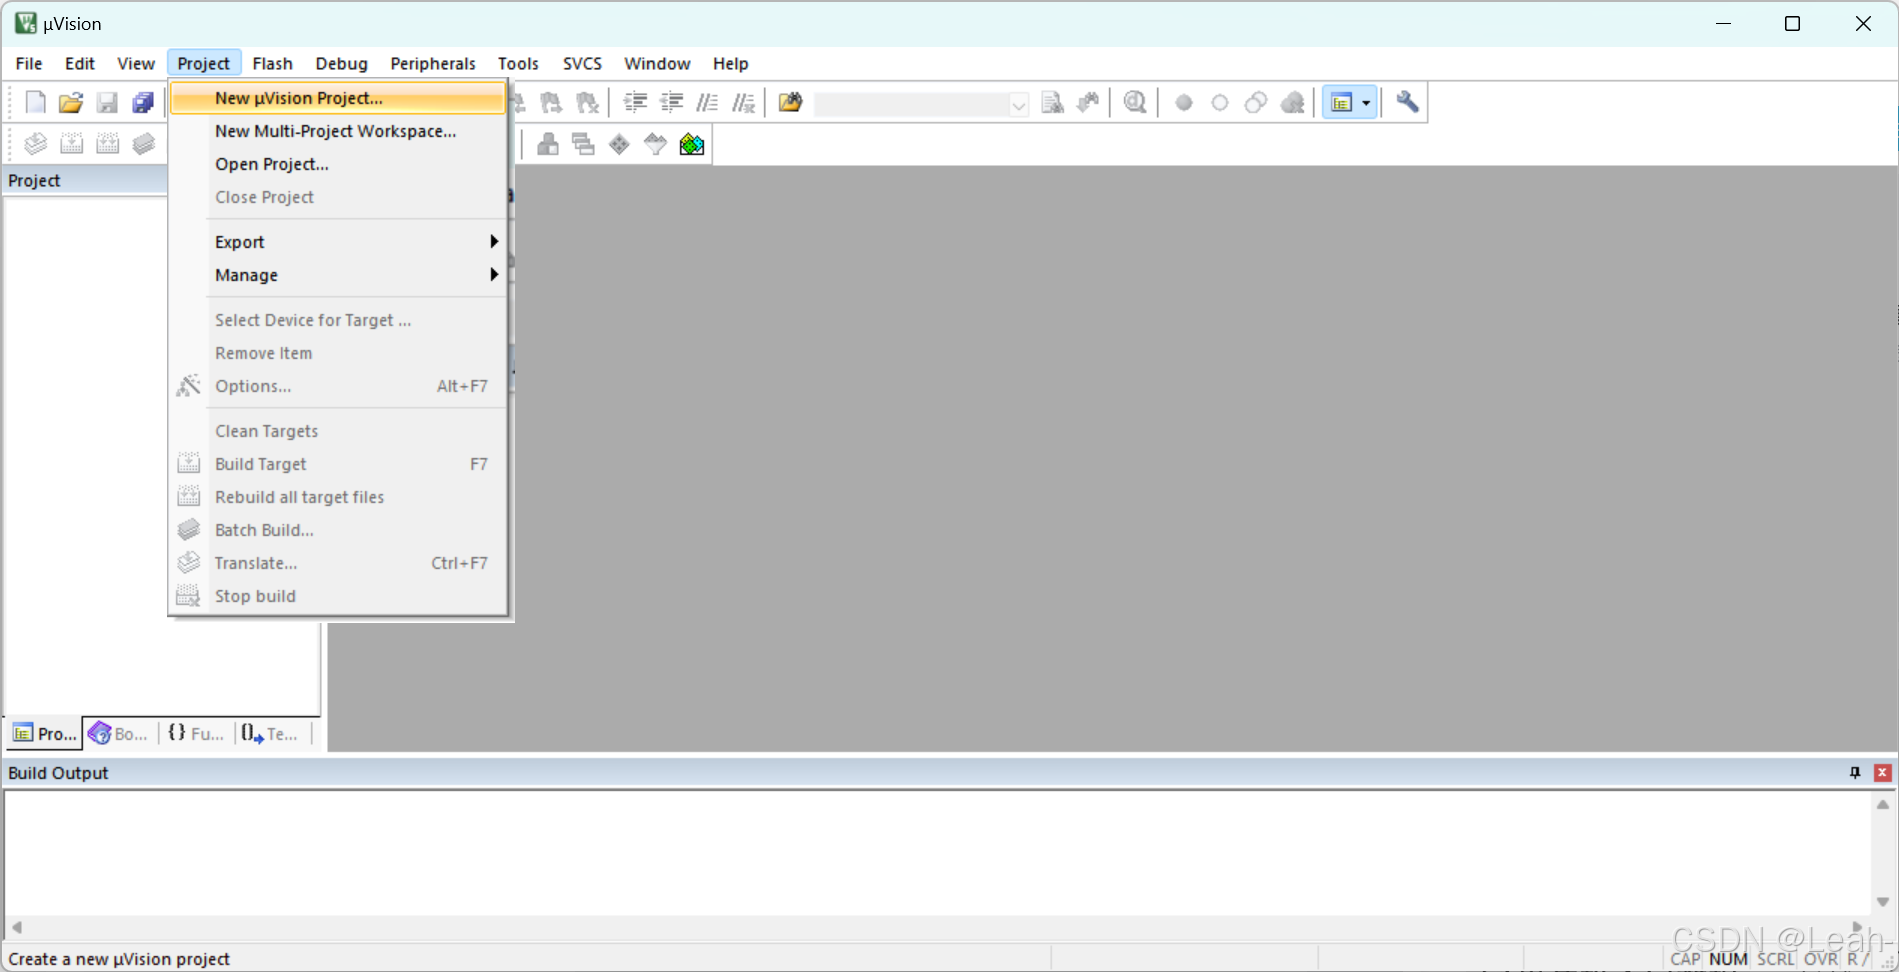Open the Find in Files icon
1899x972 pixels.
pos(790,102)
